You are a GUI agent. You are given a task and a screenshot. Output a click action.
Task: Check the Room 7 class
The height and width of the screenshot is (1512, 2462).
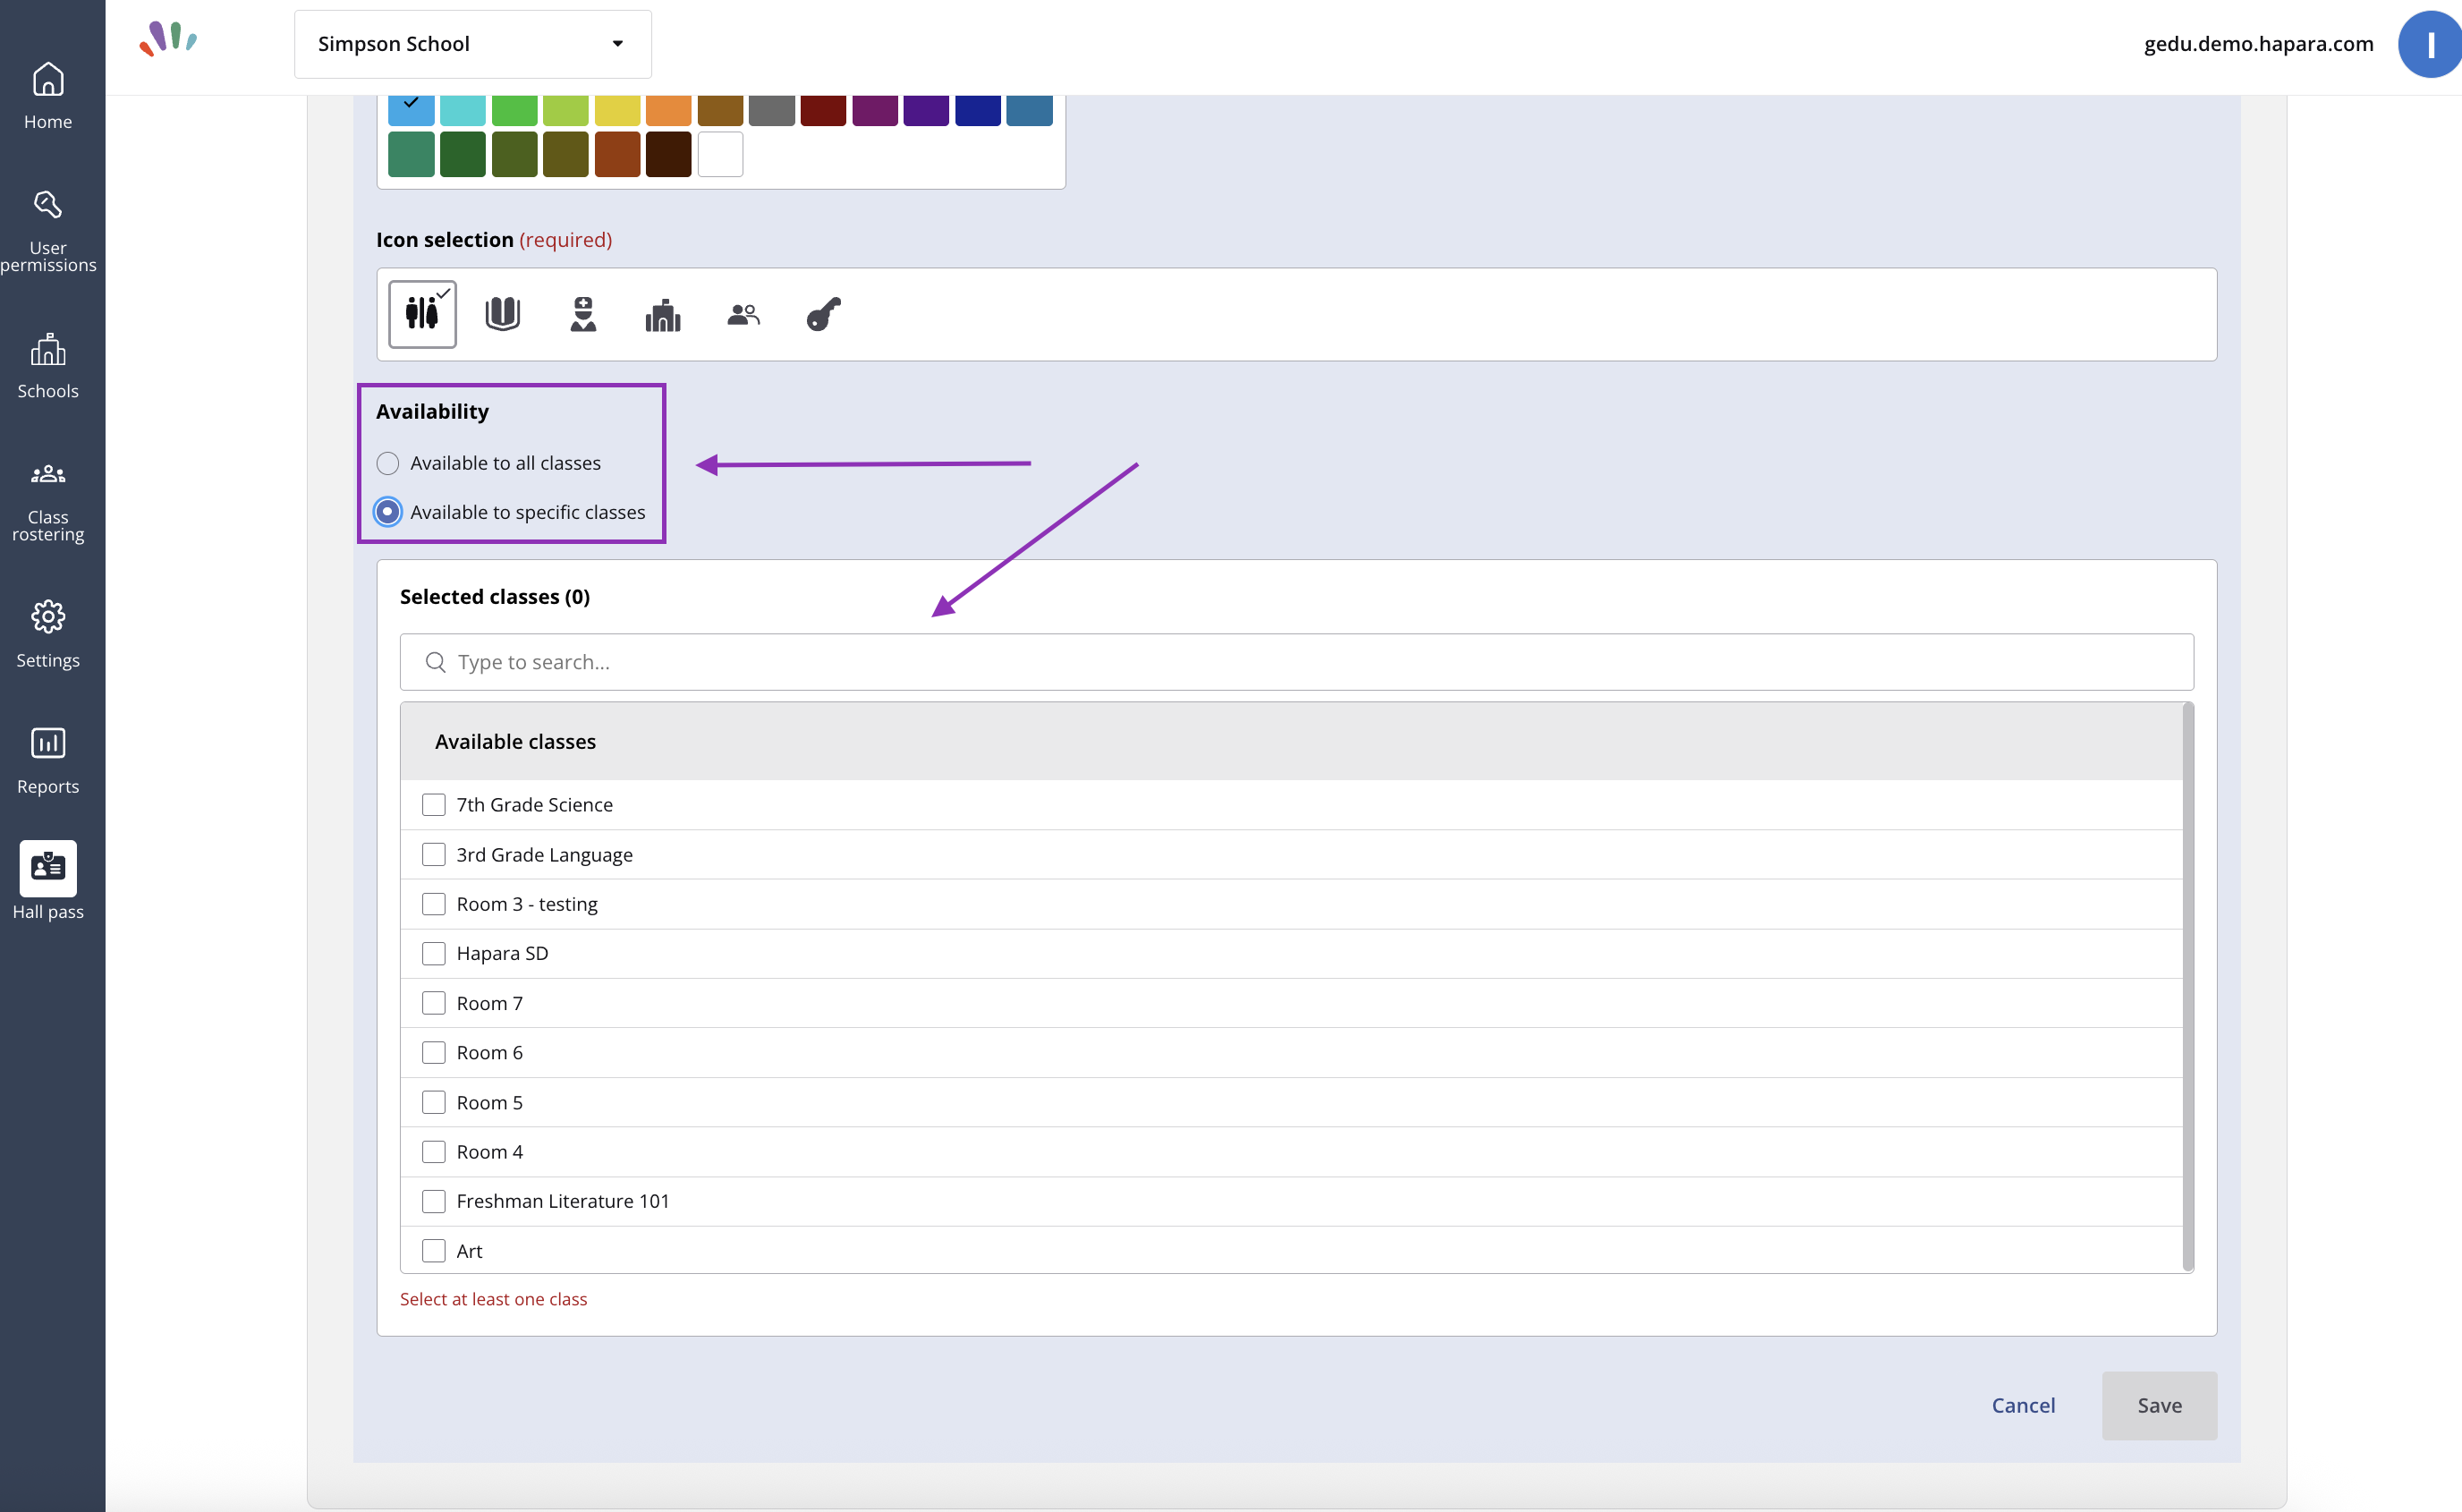433,1003
